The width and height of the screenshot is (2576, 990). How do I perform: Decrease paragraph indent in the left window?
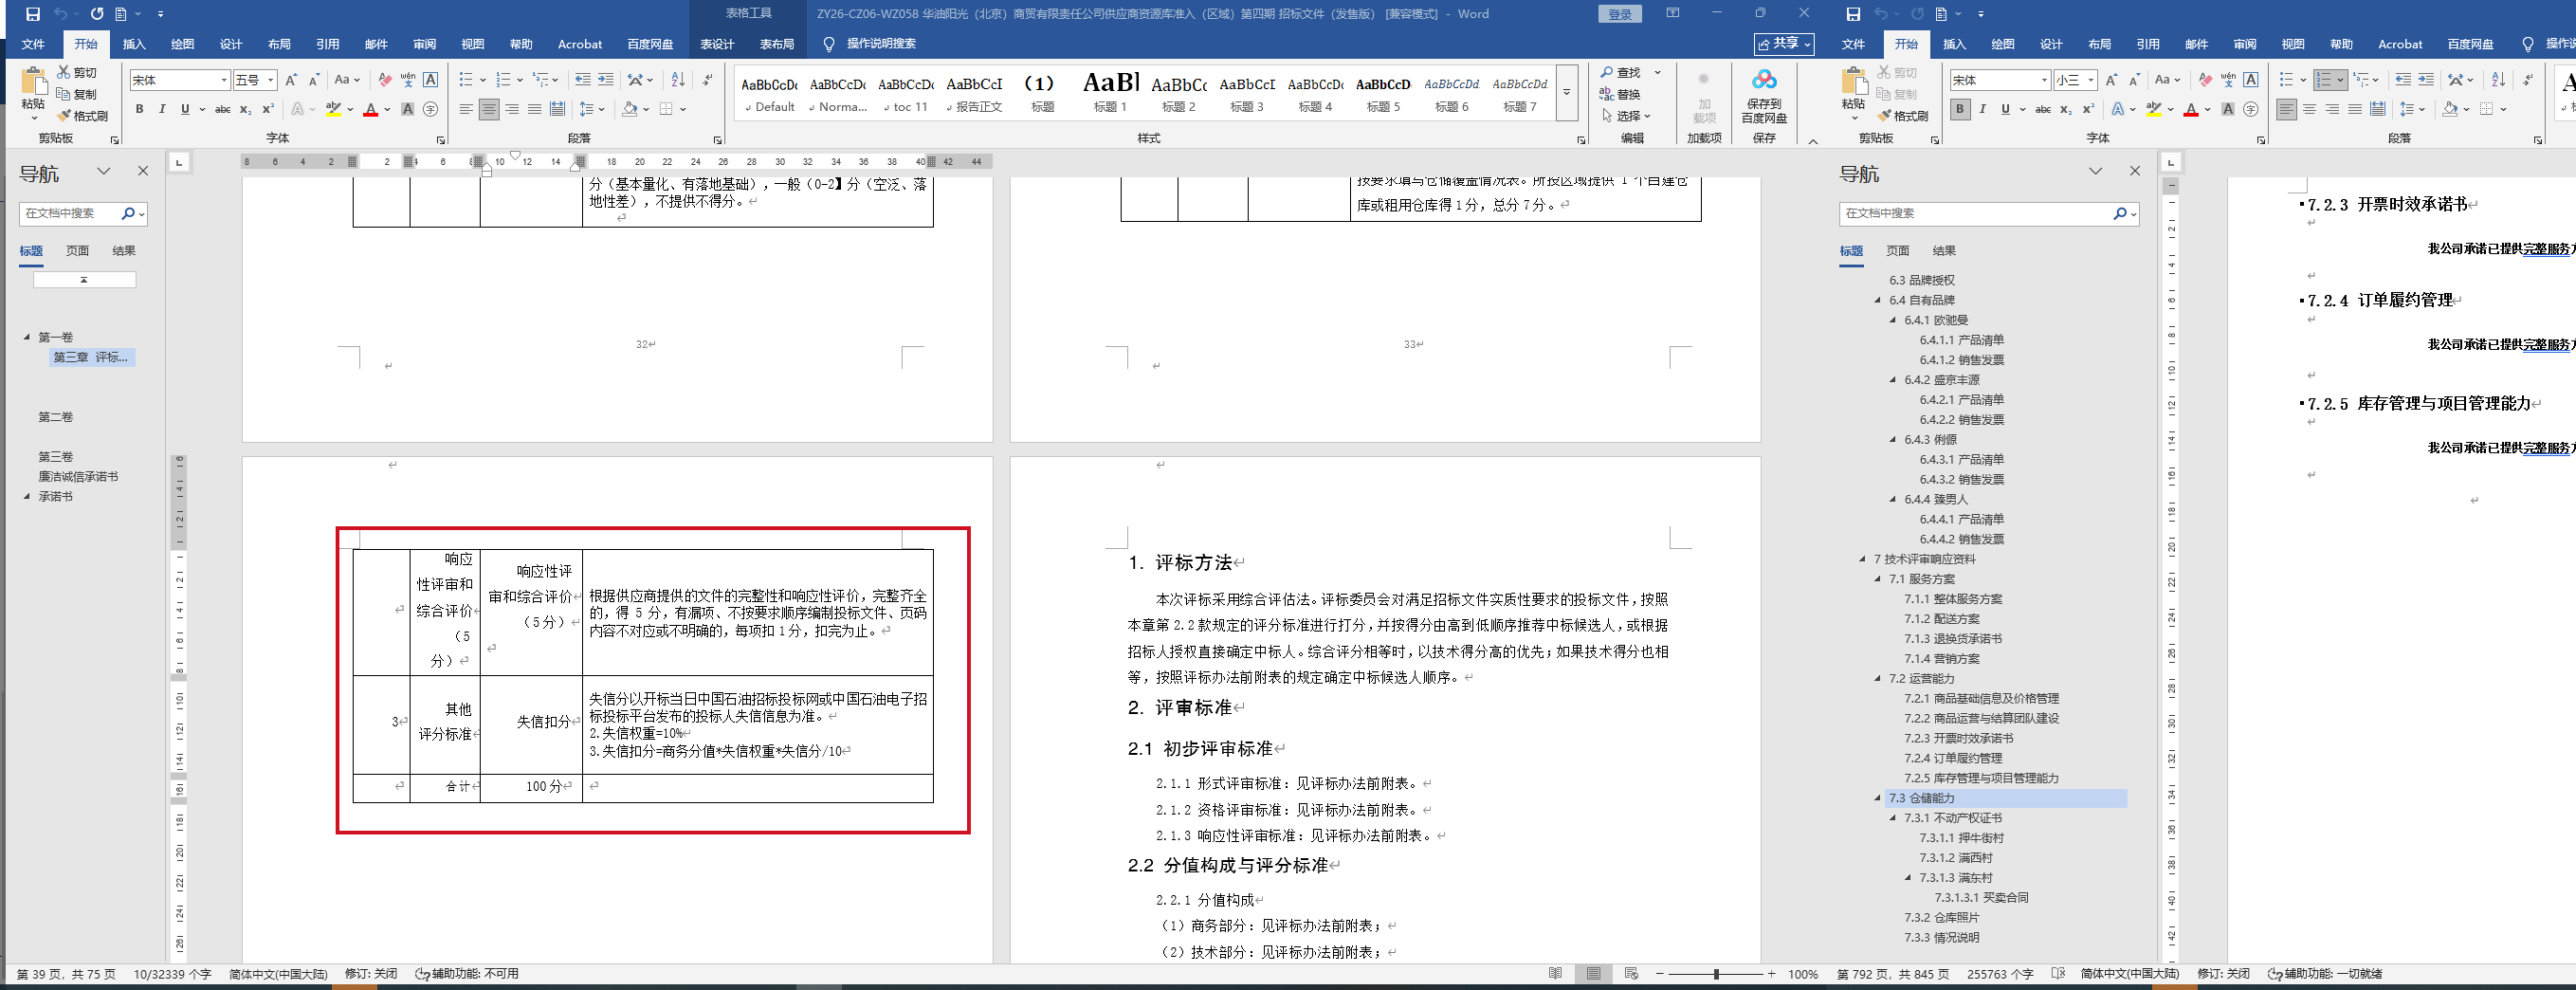583,80
